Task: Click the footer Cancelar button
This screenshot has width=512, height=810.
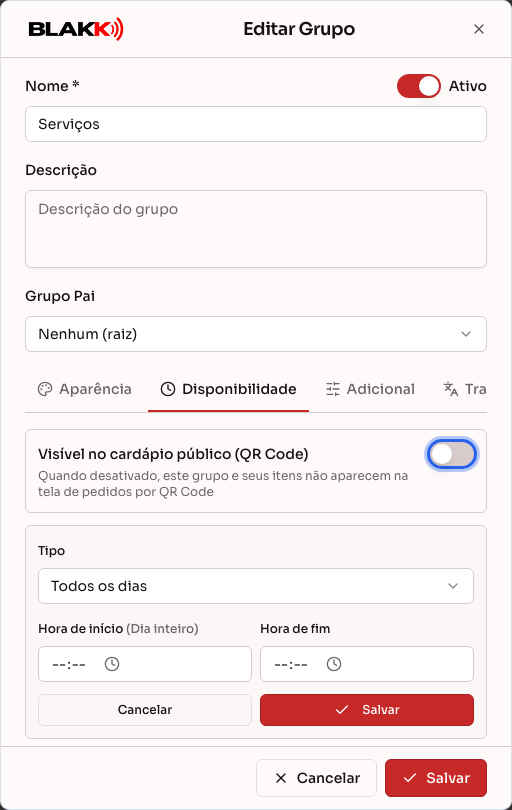Action: pos(316,778)
